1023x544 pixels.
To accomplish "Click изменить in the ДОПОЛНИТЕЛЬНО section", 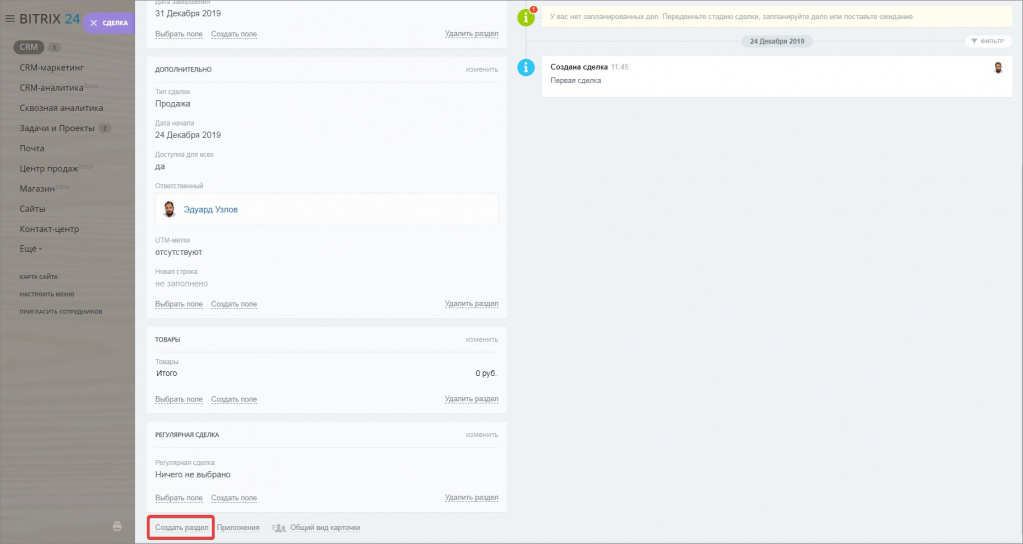I will click(481, 69).
